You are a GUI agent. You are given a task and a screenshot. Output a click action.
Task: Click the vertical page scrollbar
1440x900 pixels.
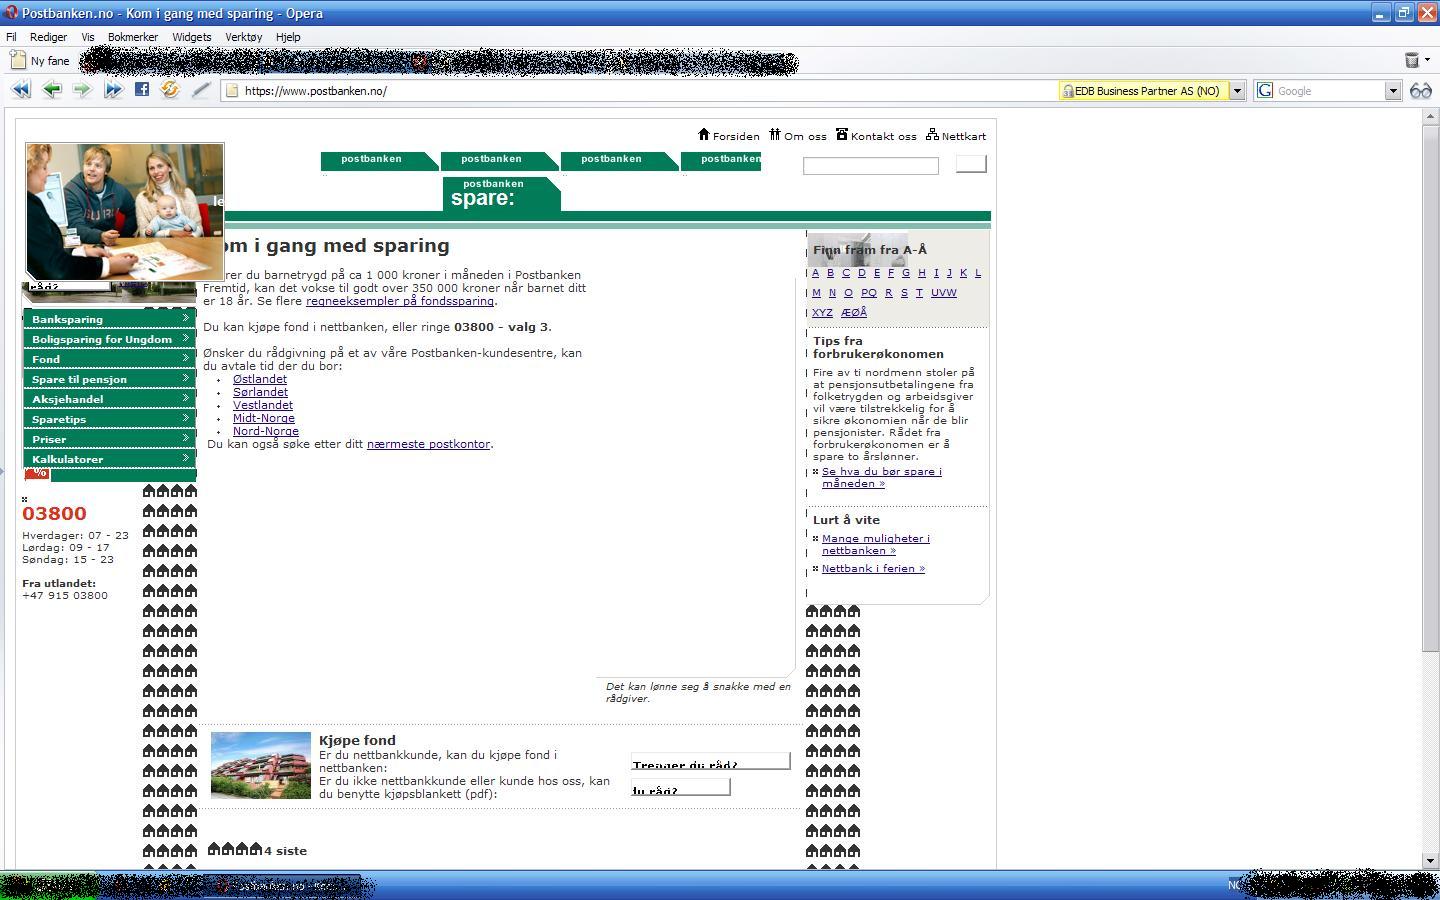1430,390
